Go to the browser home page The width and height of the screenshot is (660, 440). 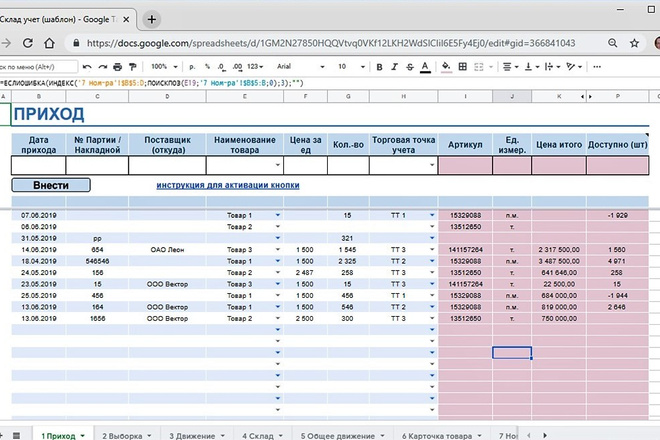point(50,43)
